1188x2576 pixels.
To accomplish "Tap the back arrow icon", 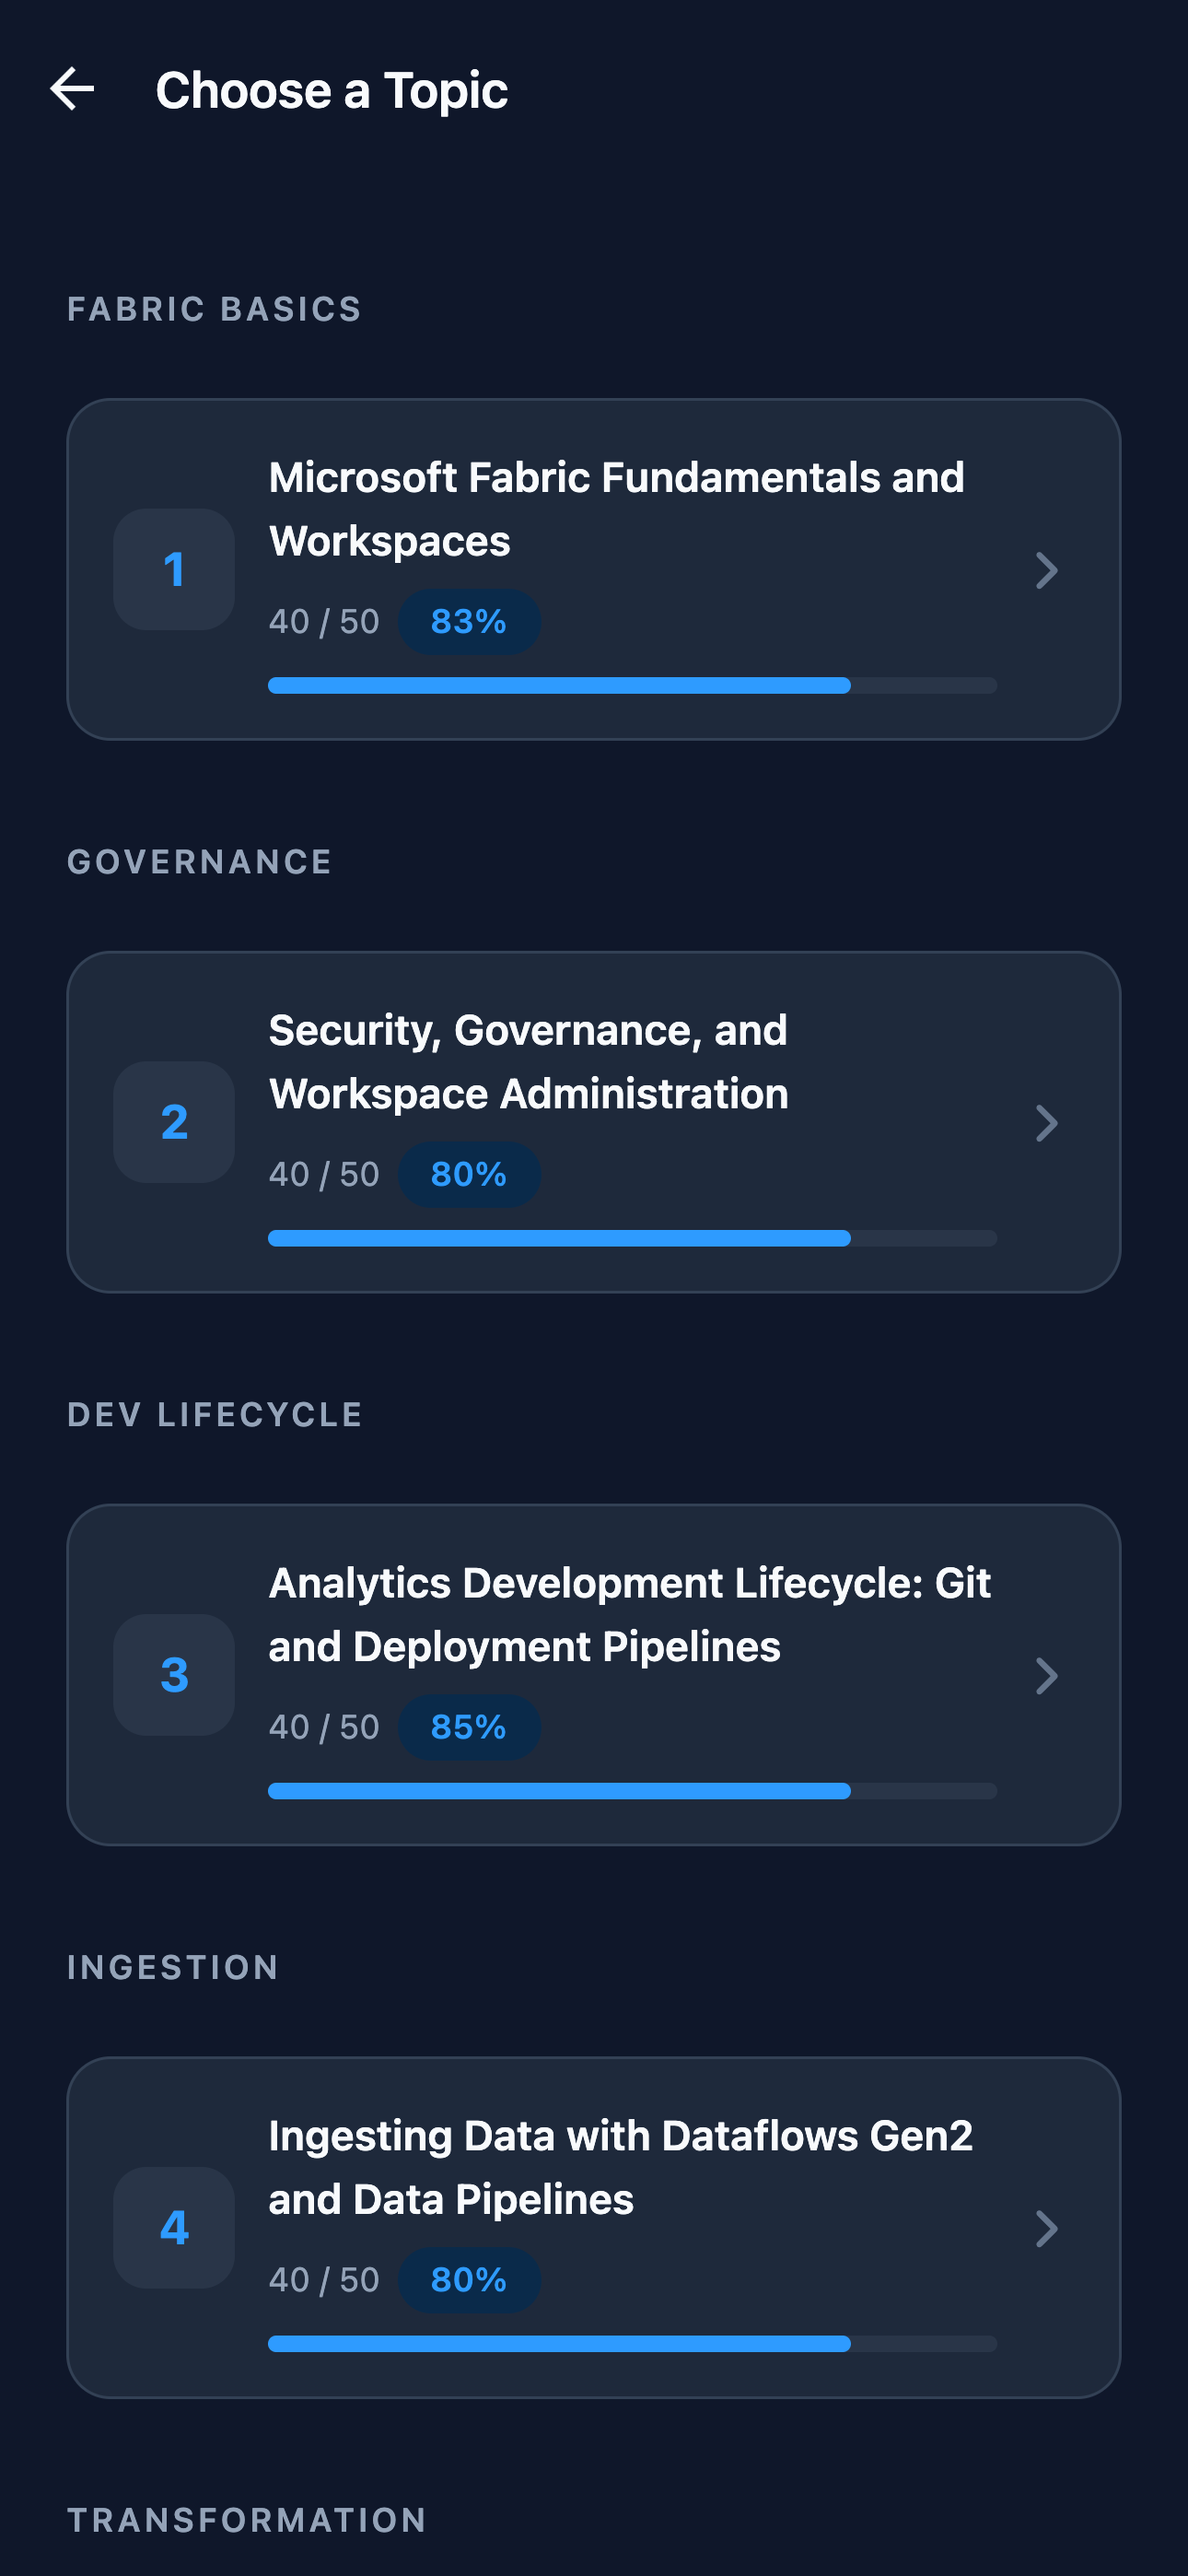I will (72, 90).
